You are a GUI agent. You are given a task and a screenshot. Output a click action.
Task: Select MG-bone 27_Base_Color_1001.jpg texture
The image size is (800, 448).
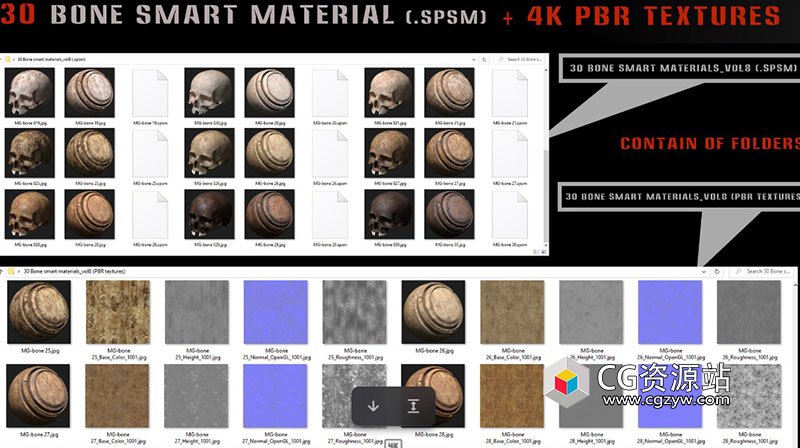(x=117, y=396)
